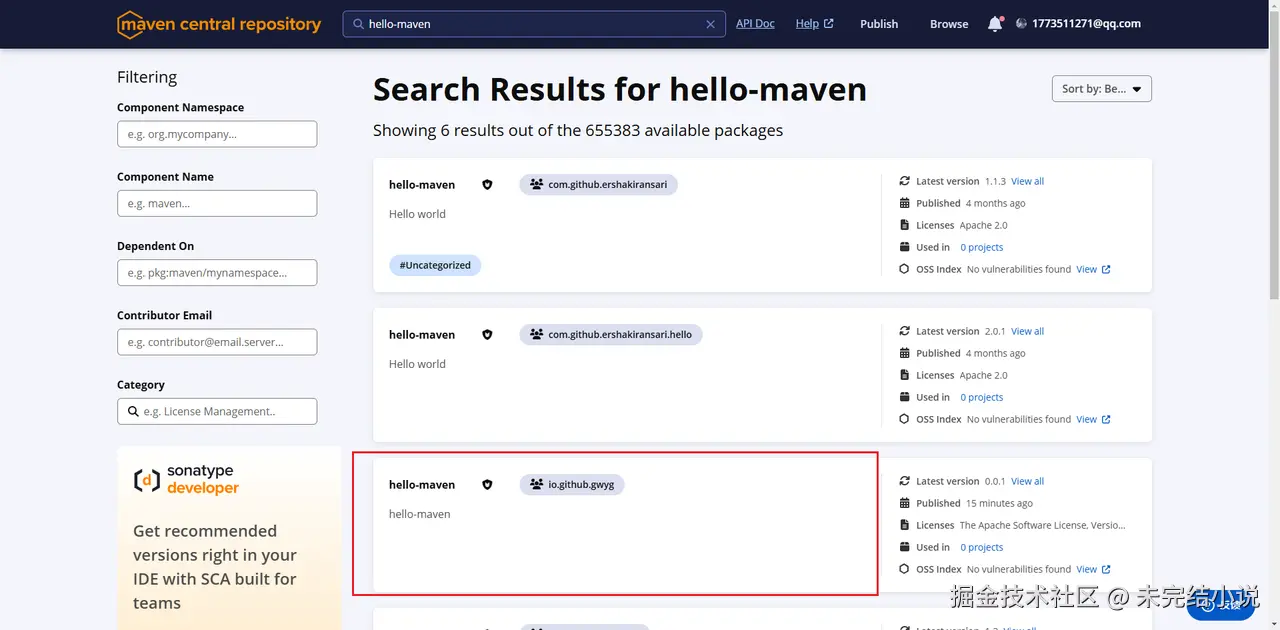This screenshot has height=630, width=1280.
Task: Open 0 projects link in version 0.0.1 card
Action: [981, 547]
